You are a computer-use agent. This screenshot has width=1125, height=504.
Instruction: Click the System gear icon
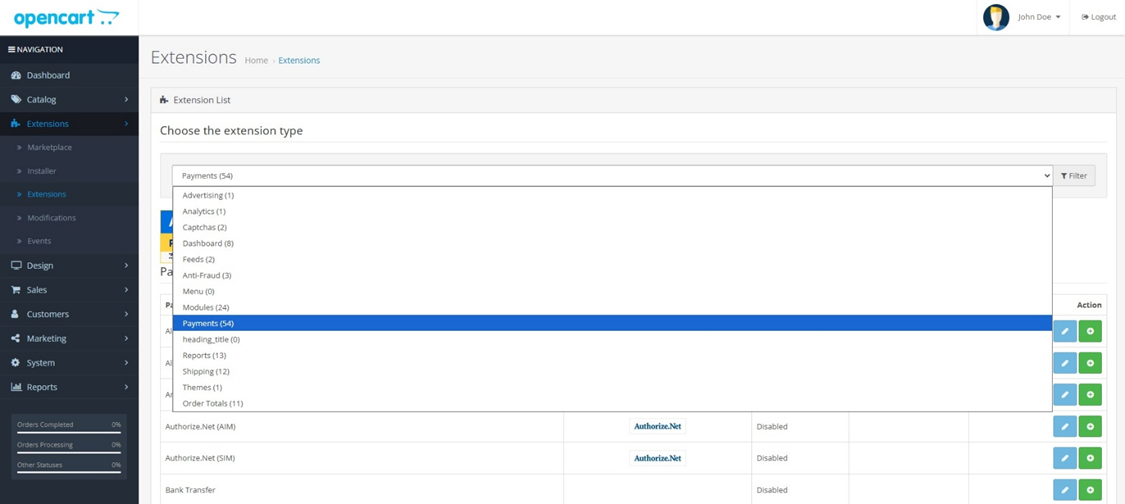click(16, 363)
